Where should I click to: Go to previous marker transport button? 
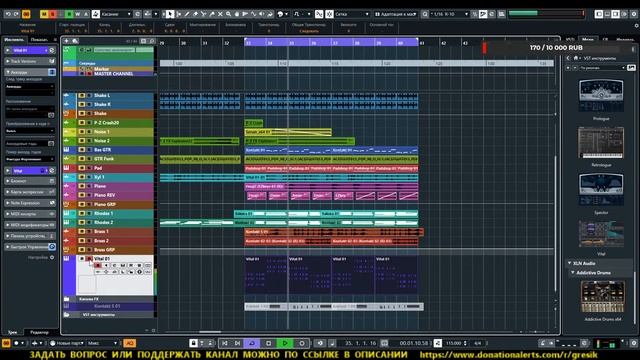pyautogui.click(x=224, y=343)
